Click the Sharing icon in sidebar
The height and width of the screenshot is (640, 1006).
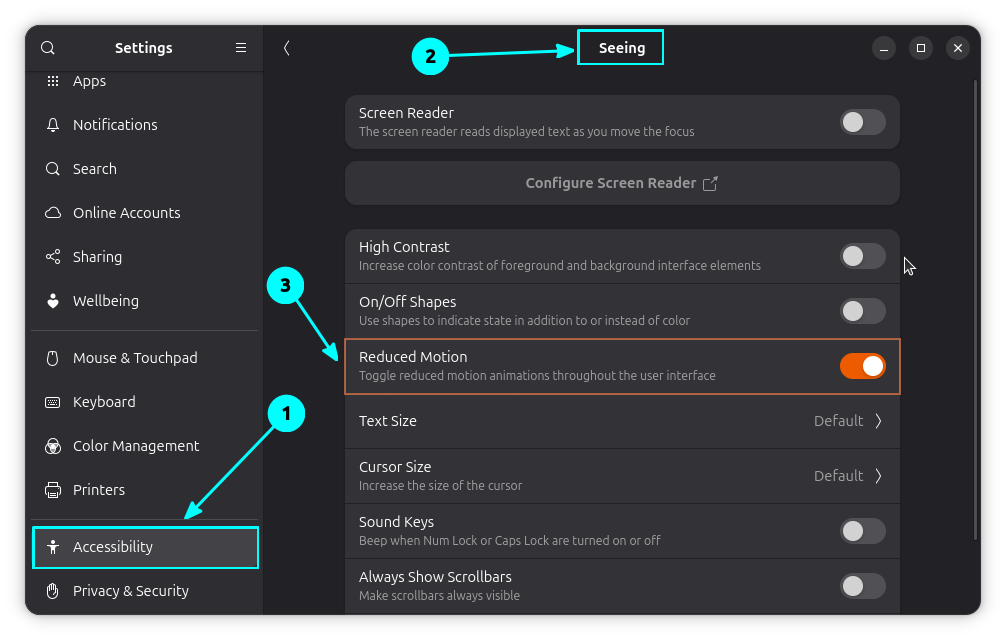click(x=53, y=257)
